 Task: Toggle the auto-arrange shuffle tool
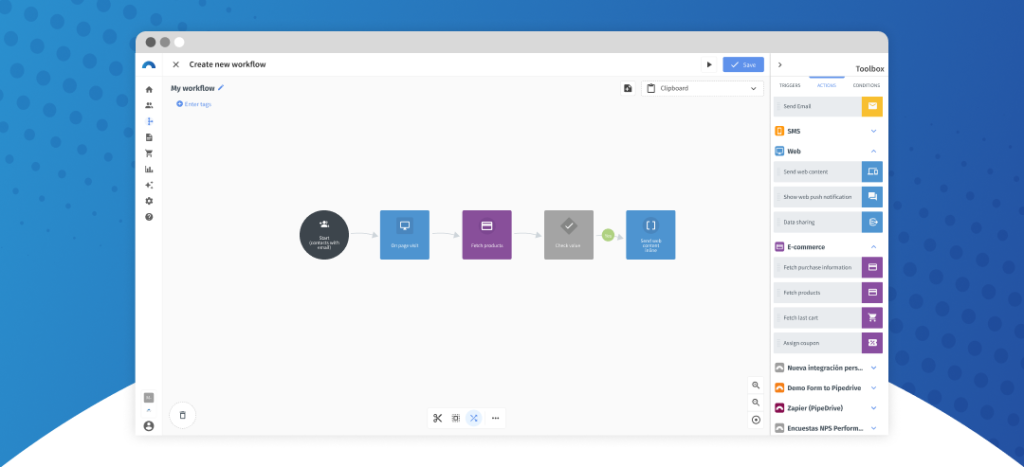(x=474, y=417)
